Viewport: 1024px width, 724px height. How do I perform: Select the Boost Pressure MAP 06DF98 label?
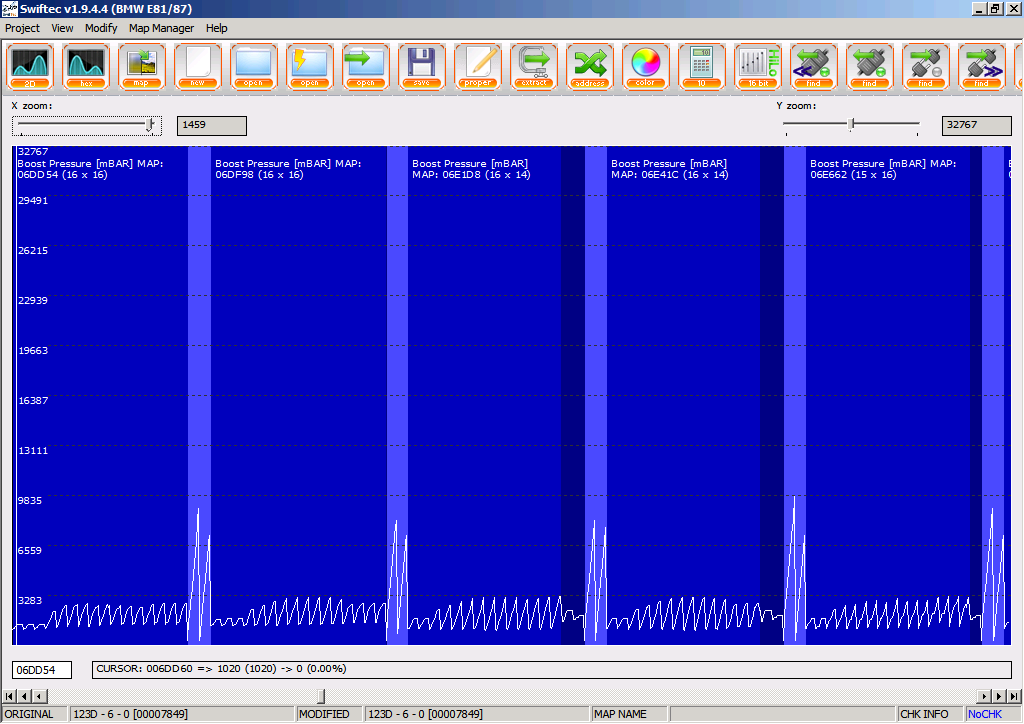pos(288,169)
